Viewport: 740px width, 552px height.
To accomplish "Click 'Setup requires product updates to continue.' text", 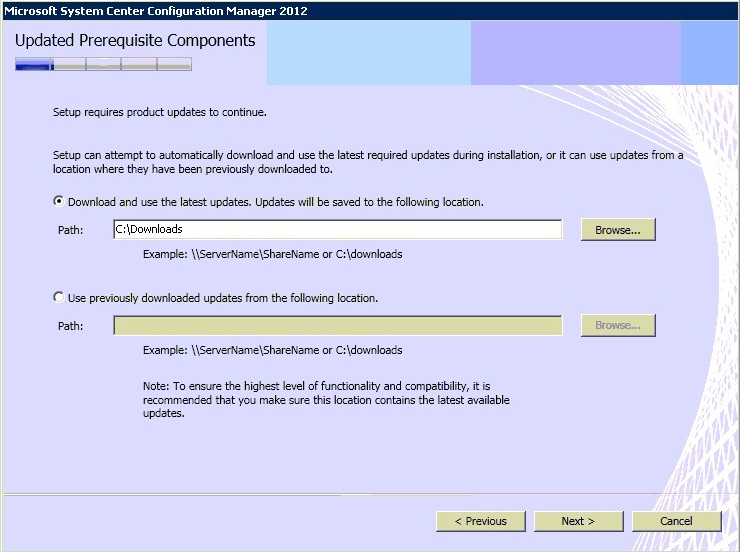I will pos(160,112).
